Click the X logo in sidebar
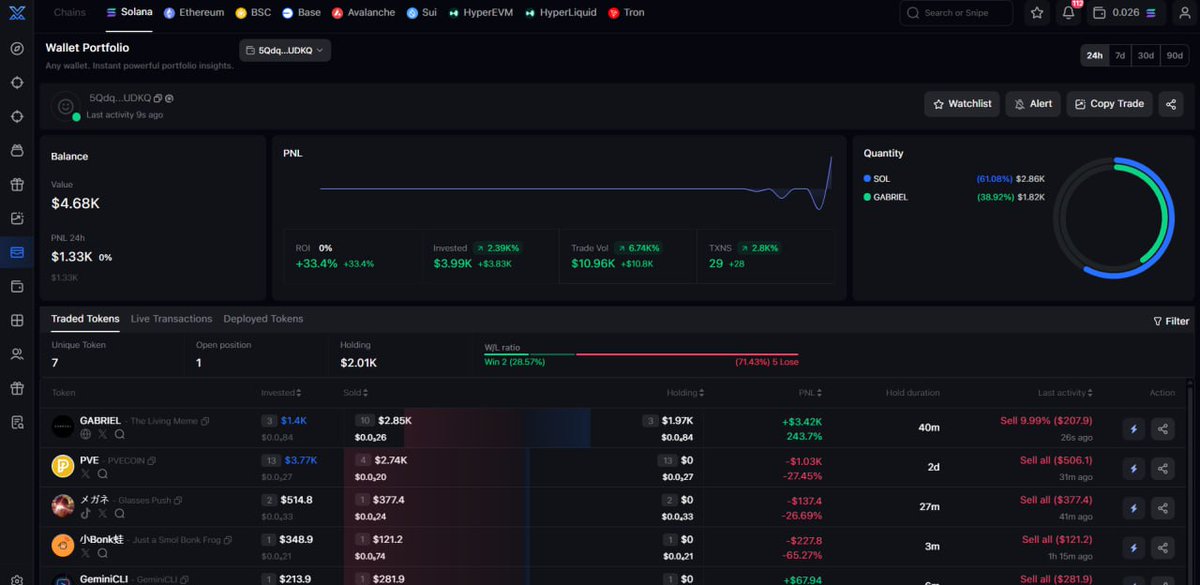The width and height of the screenshot is (1200, 585). [x=17, y=13]
